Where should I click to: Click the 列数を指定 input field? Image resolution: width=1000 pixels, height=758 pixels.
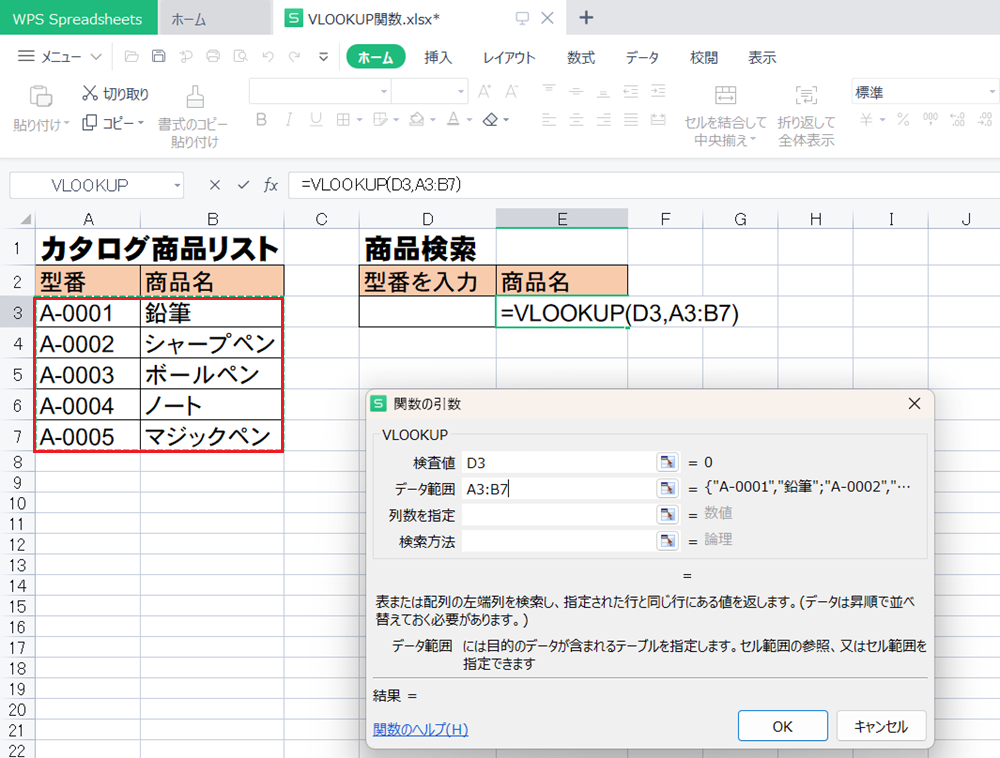tap(559, 514)
